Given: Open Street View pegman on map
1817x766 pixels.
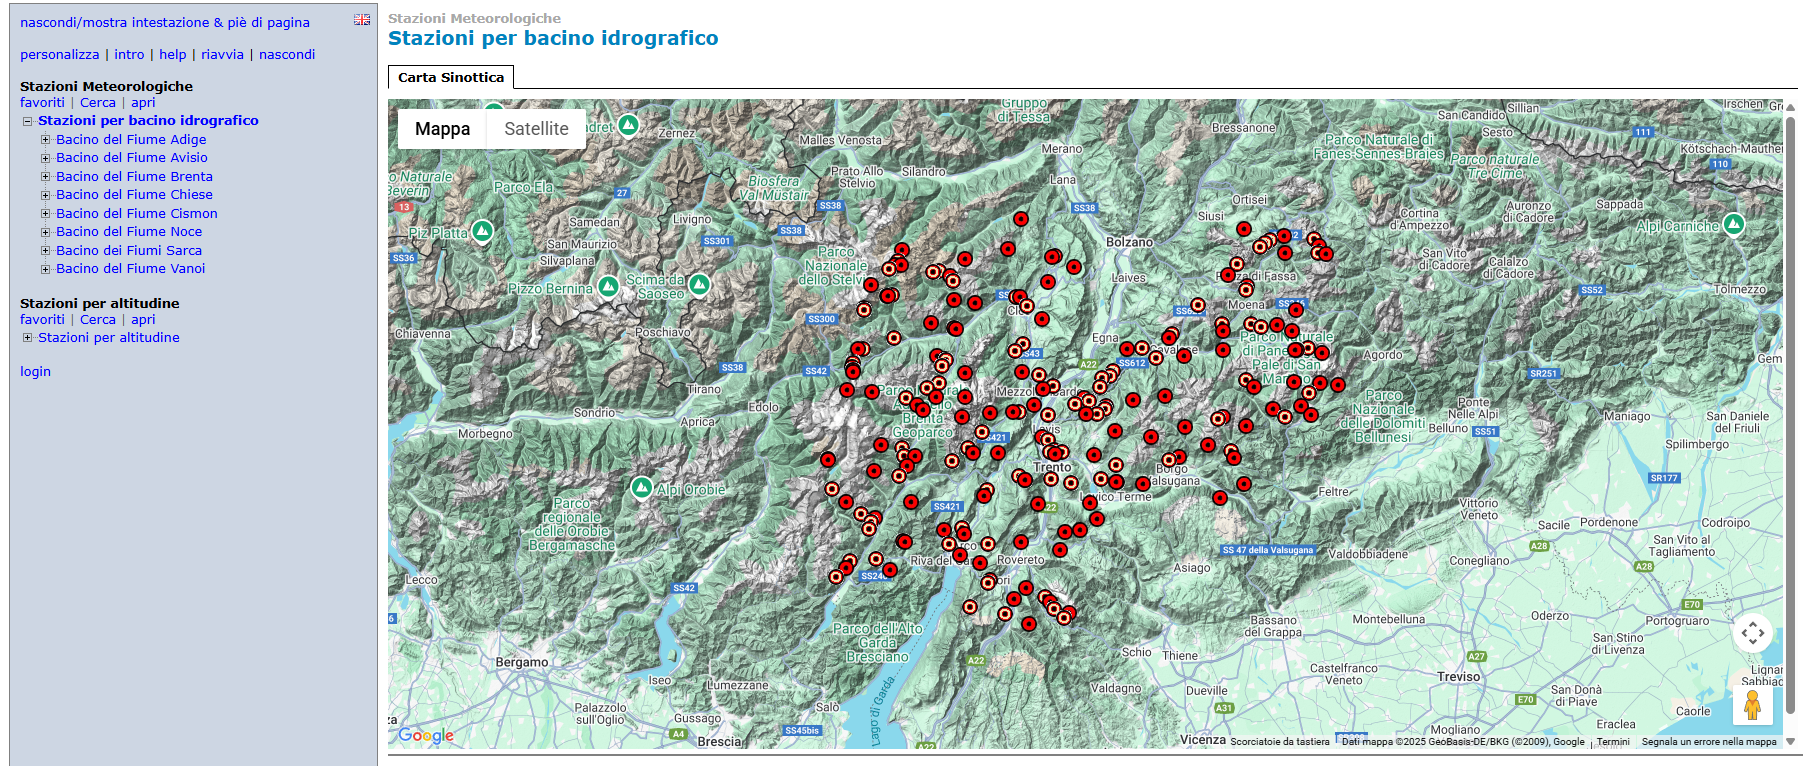Looking at the screenshot, I should [x=1752, y=705].
